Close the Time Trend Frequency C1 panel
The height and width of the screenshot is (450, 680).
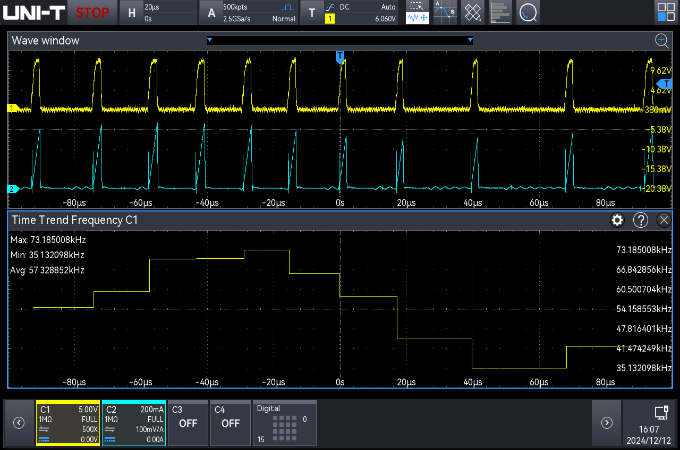[663, 220]
